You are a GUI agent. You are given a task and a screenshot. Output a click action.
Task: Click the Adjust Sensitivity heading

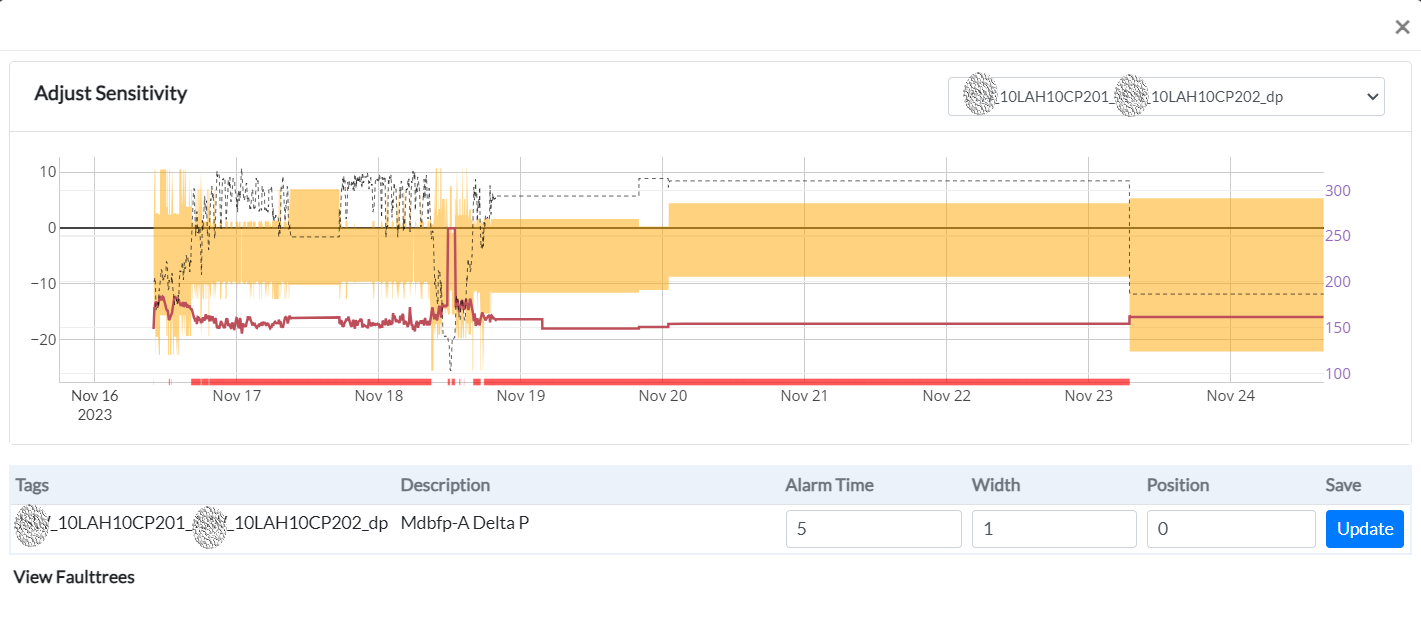pos(111,94)
